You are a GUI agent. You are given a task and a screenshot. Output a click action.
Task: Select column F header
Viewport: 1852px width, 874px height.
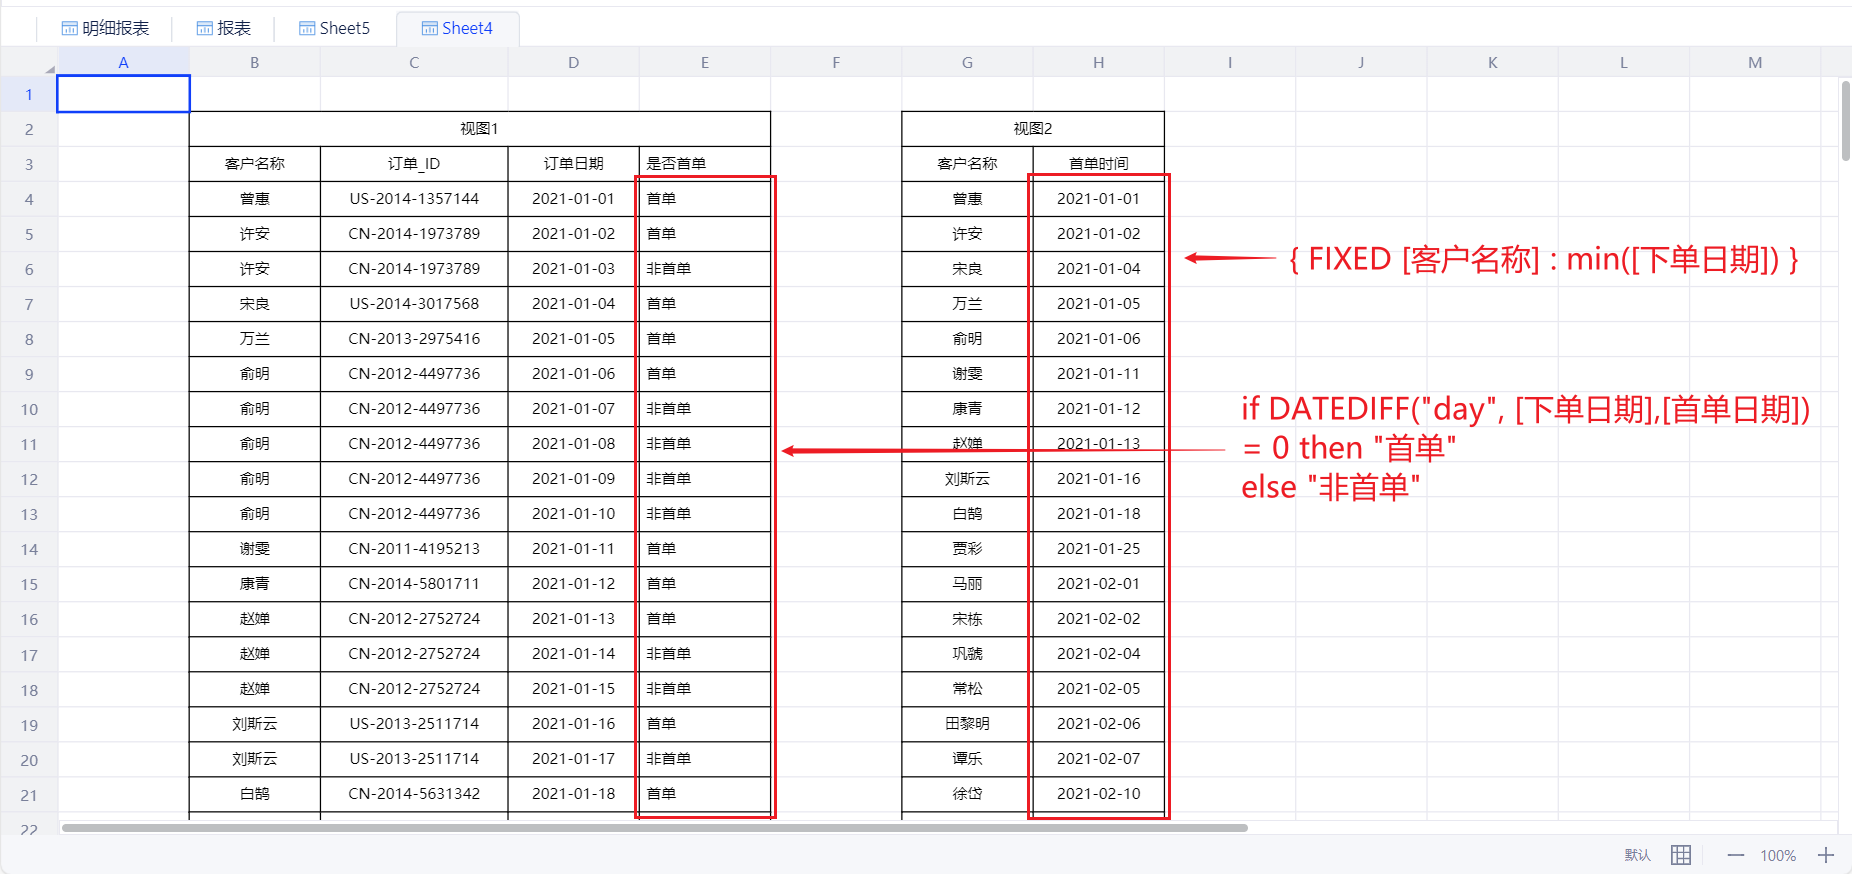click(835, 62)
